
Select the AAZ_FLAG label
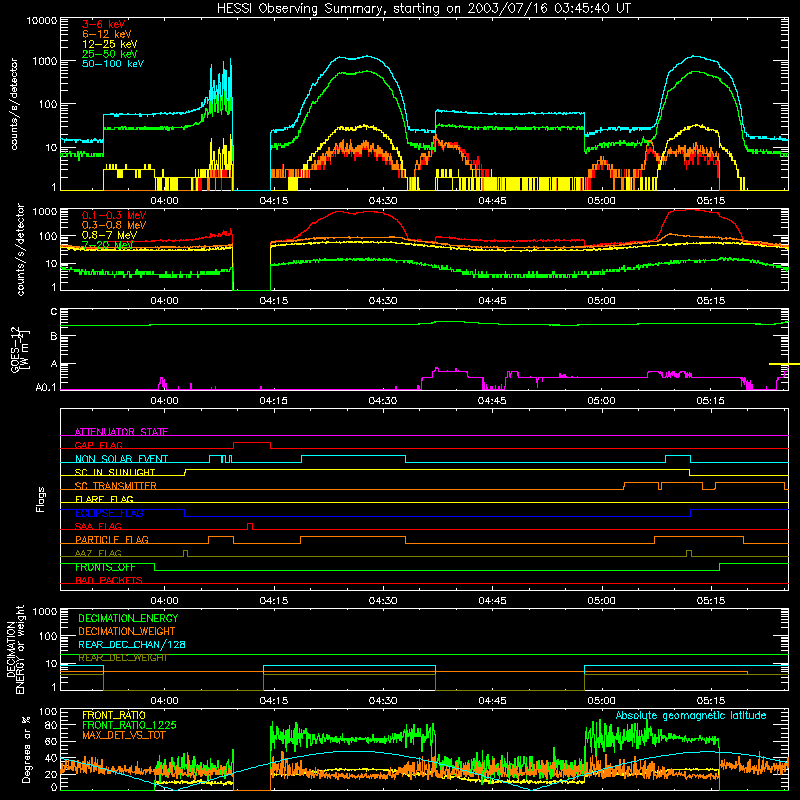(x=98, y=553)
